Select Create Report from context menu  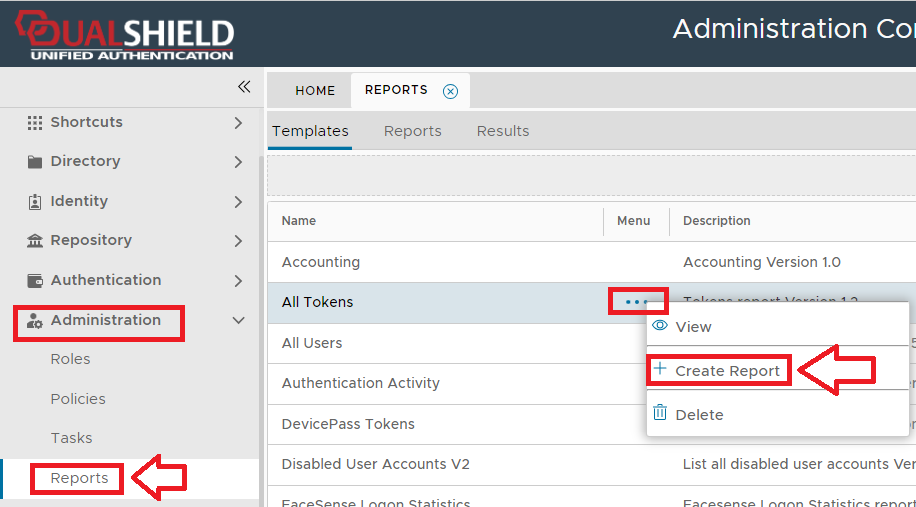point(727,371)
